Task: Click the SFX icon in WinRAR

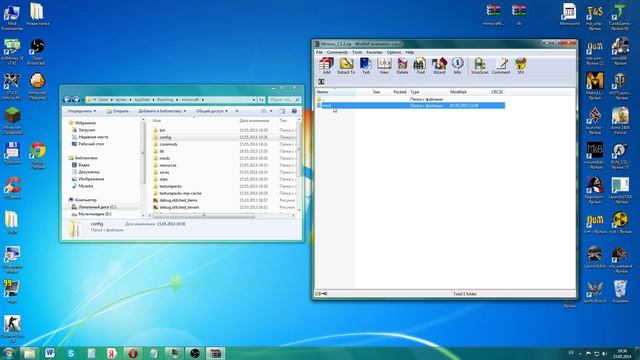Action: tap(520, 66)
